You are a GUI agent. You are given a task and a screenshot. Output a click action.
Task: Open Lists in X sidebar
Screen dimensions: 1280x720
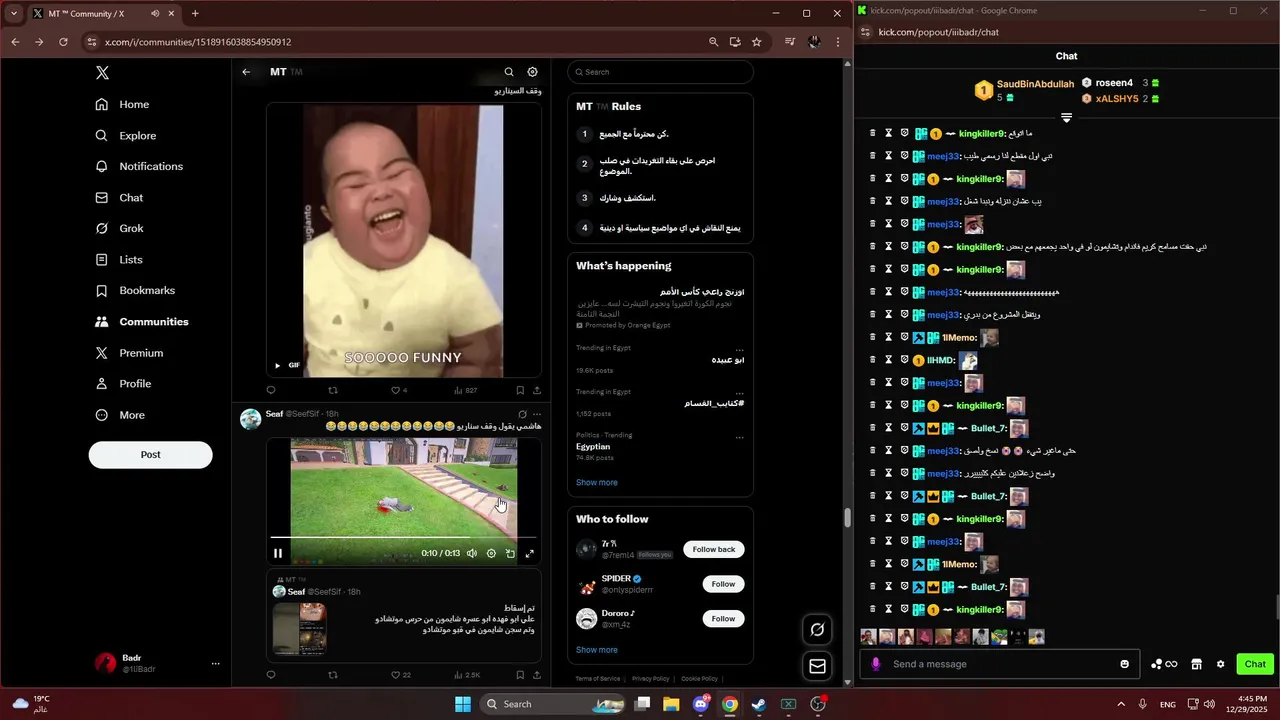coord(118,260)
